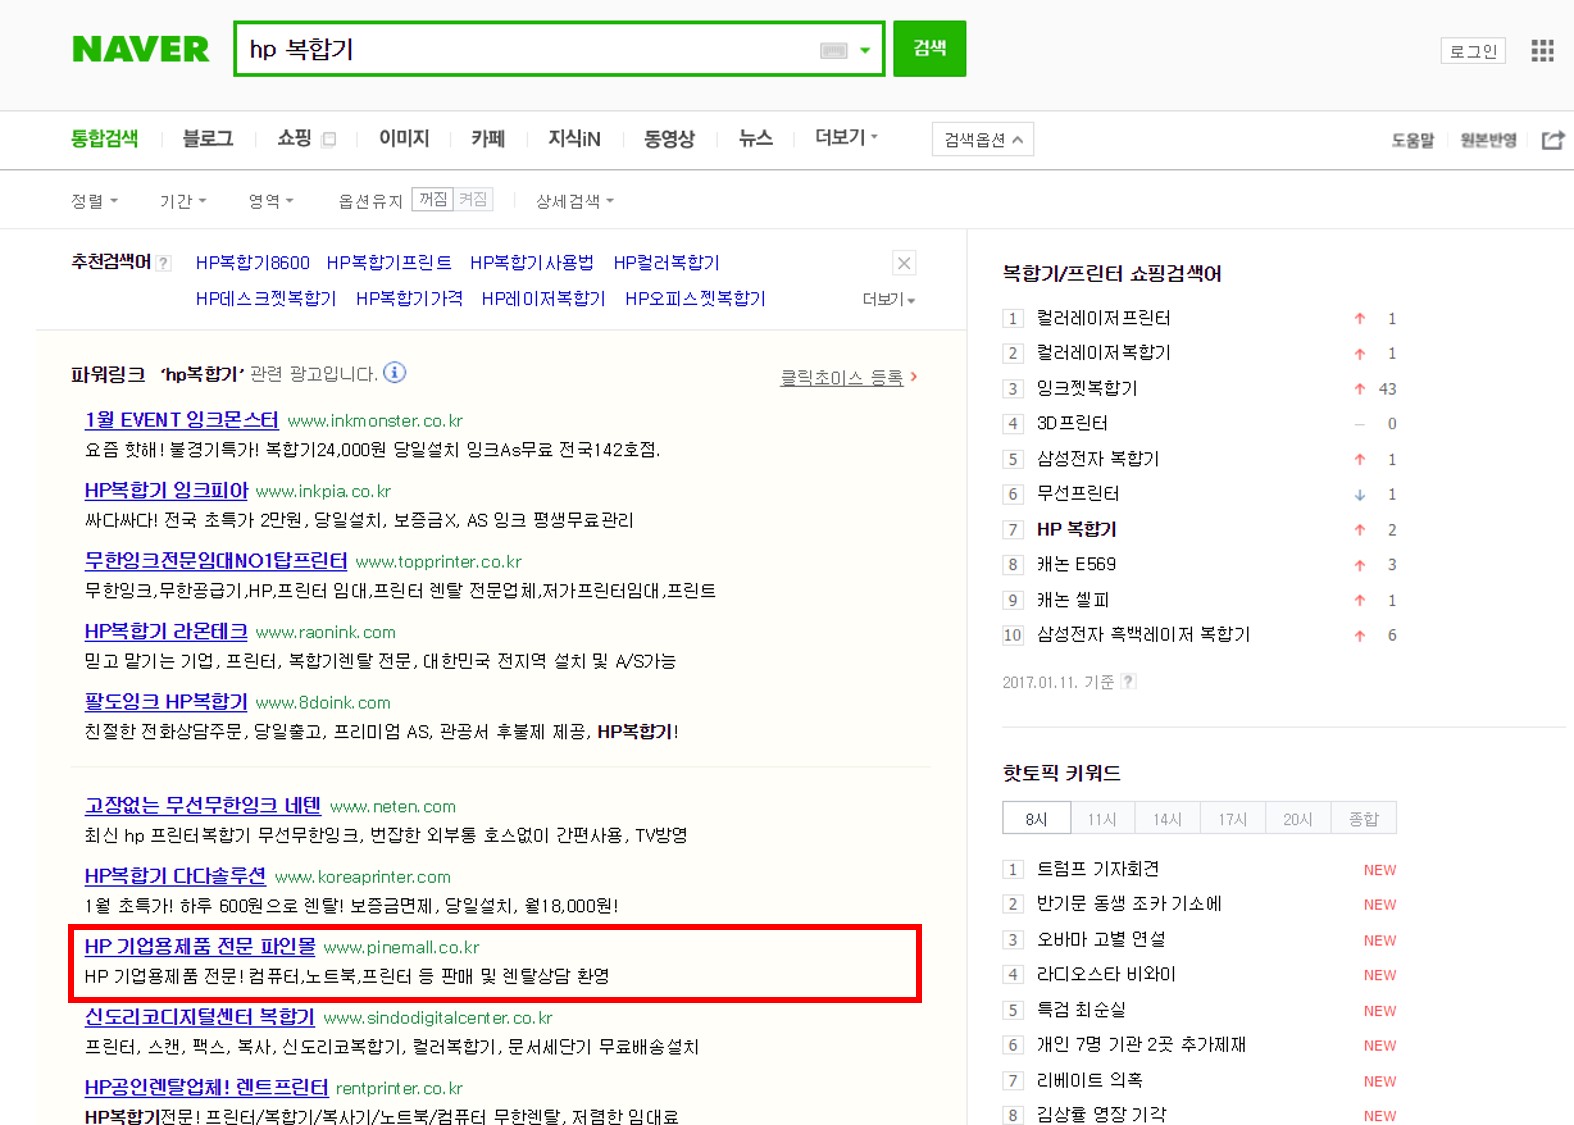Image resolution: width=1574 pixels, height=1125 pixels.
Task: Click the new-window icon beside 쇼핑 tab
Action: 329,139
